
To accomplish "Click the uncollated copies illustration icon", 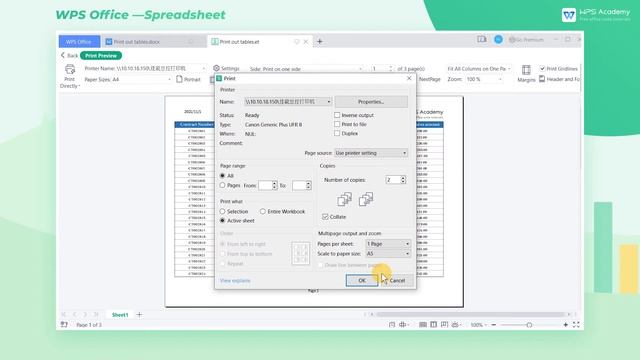I will coord(366,199).
